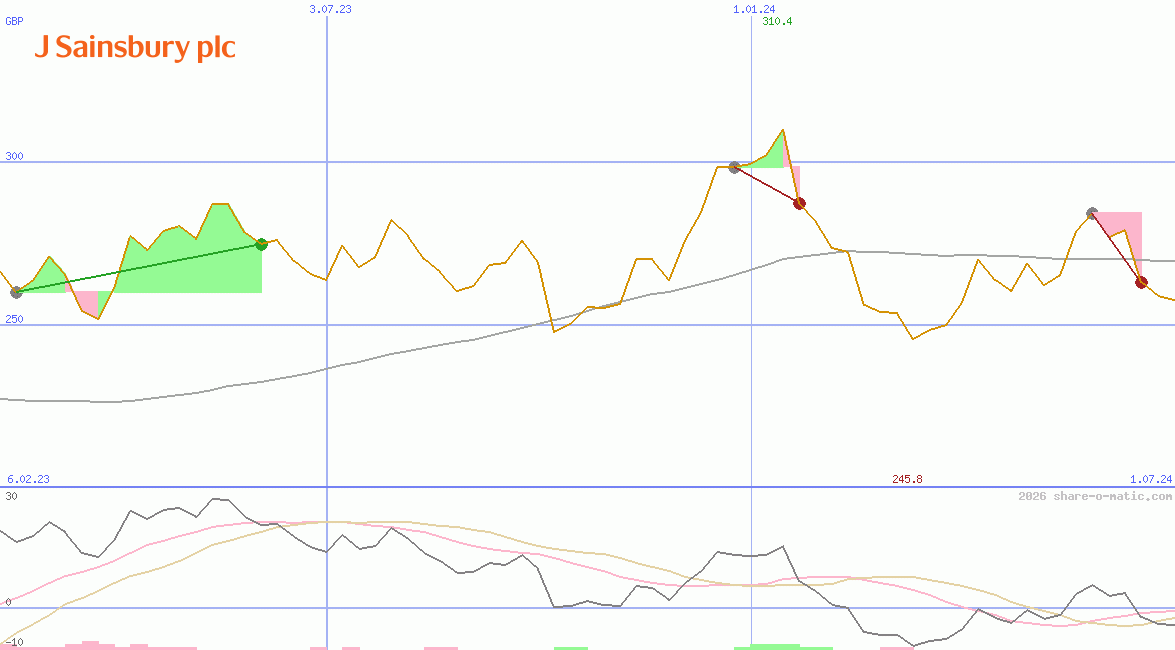1175x650 pixels.
Task: Click the 6.02.23 date label
Action: click(26, 479)
